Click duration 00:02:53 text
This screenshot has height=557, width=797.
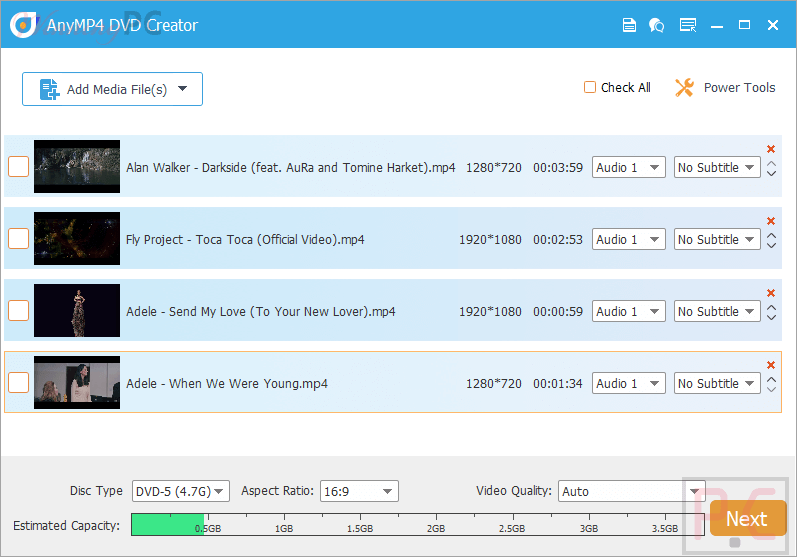pyautogui.click(x=558, y=240)
